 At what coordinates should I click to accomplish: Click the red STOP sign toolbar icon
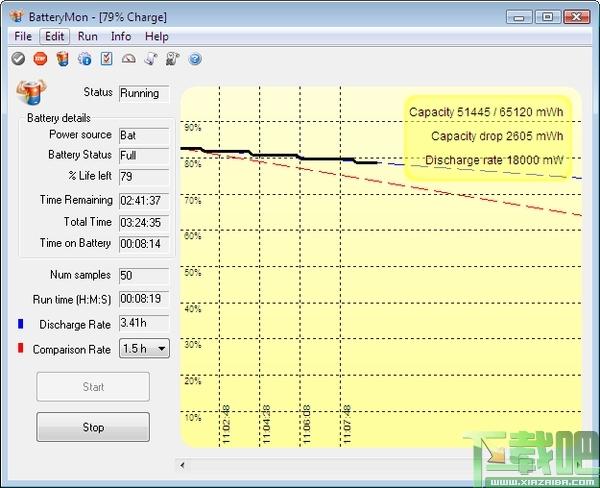pyautogui.click(x=40, y=59)
